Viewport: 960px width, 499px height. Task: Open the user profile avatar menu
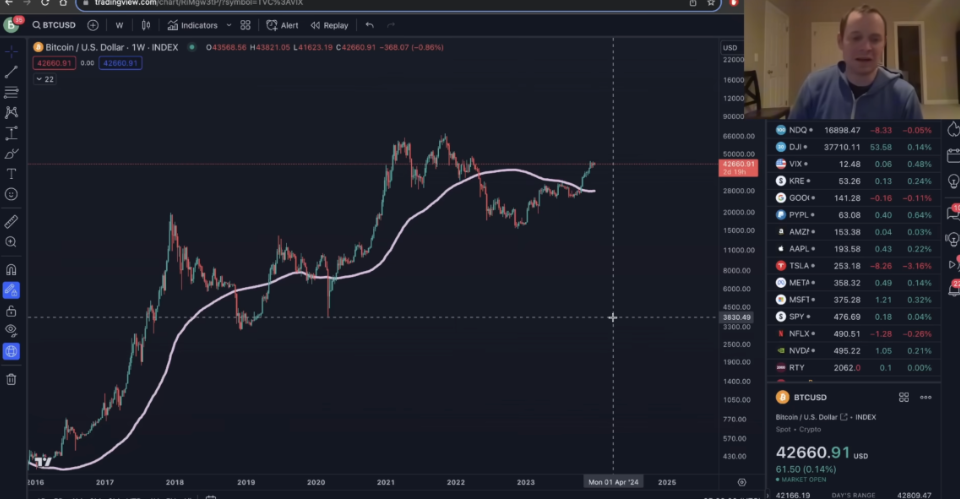(x=11, y=25)
